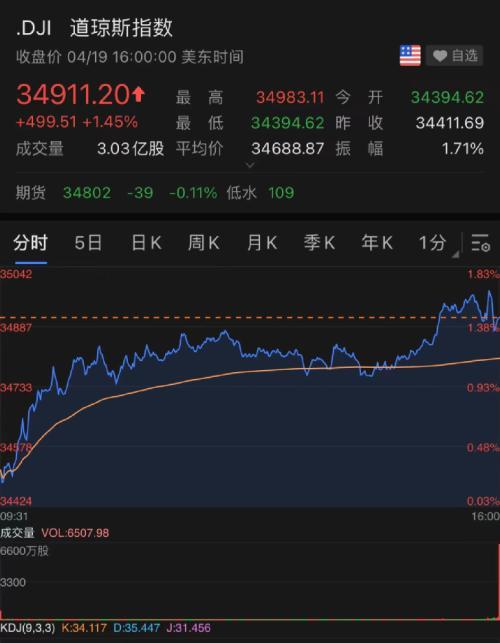Tap futures change -39
The height and width of the screenshot is (643, 500).
pyautogui.click(x=140, y=193)
